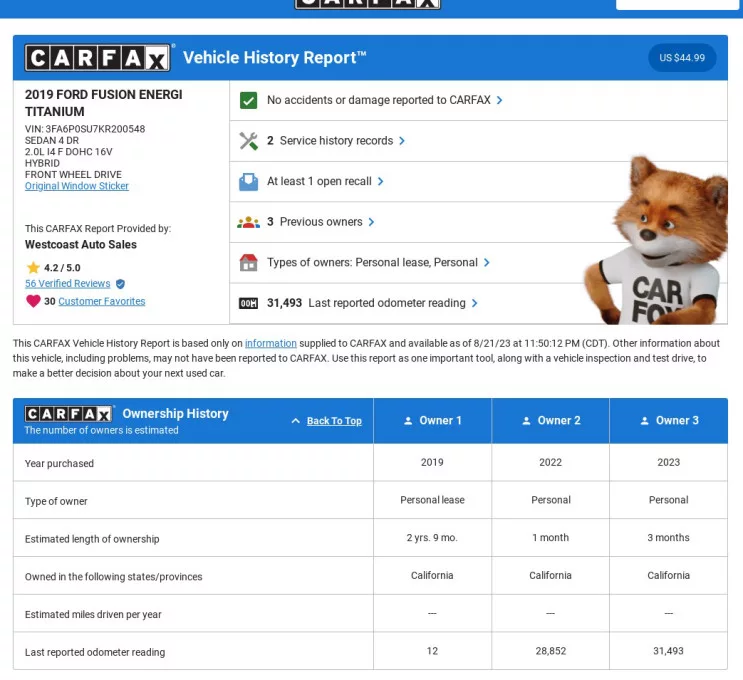
Task: Click the Back To Top link
Action: [334, 421]
